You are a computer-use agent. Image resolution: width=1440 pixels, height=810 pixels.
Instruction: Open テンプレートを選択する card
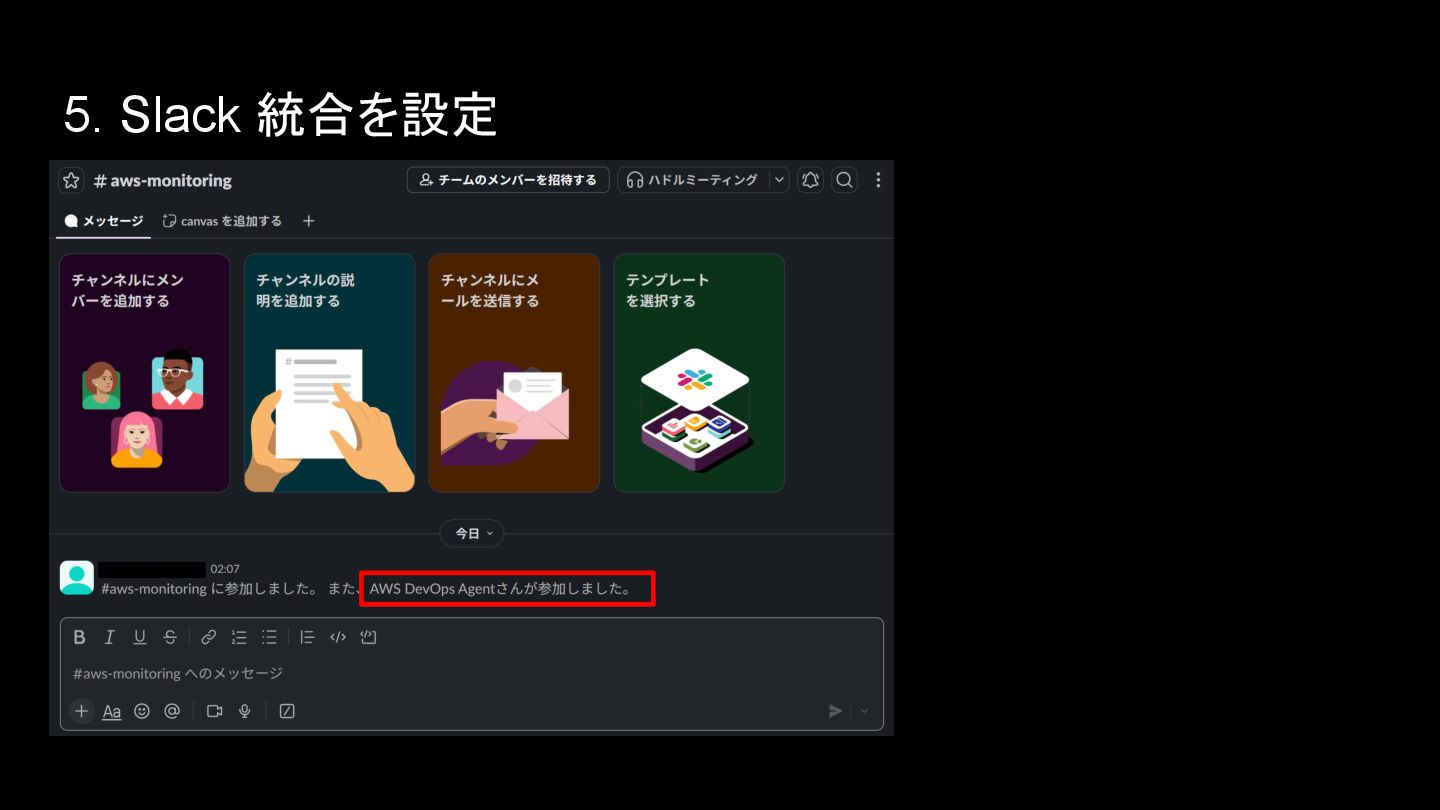[x=699, y=373]
